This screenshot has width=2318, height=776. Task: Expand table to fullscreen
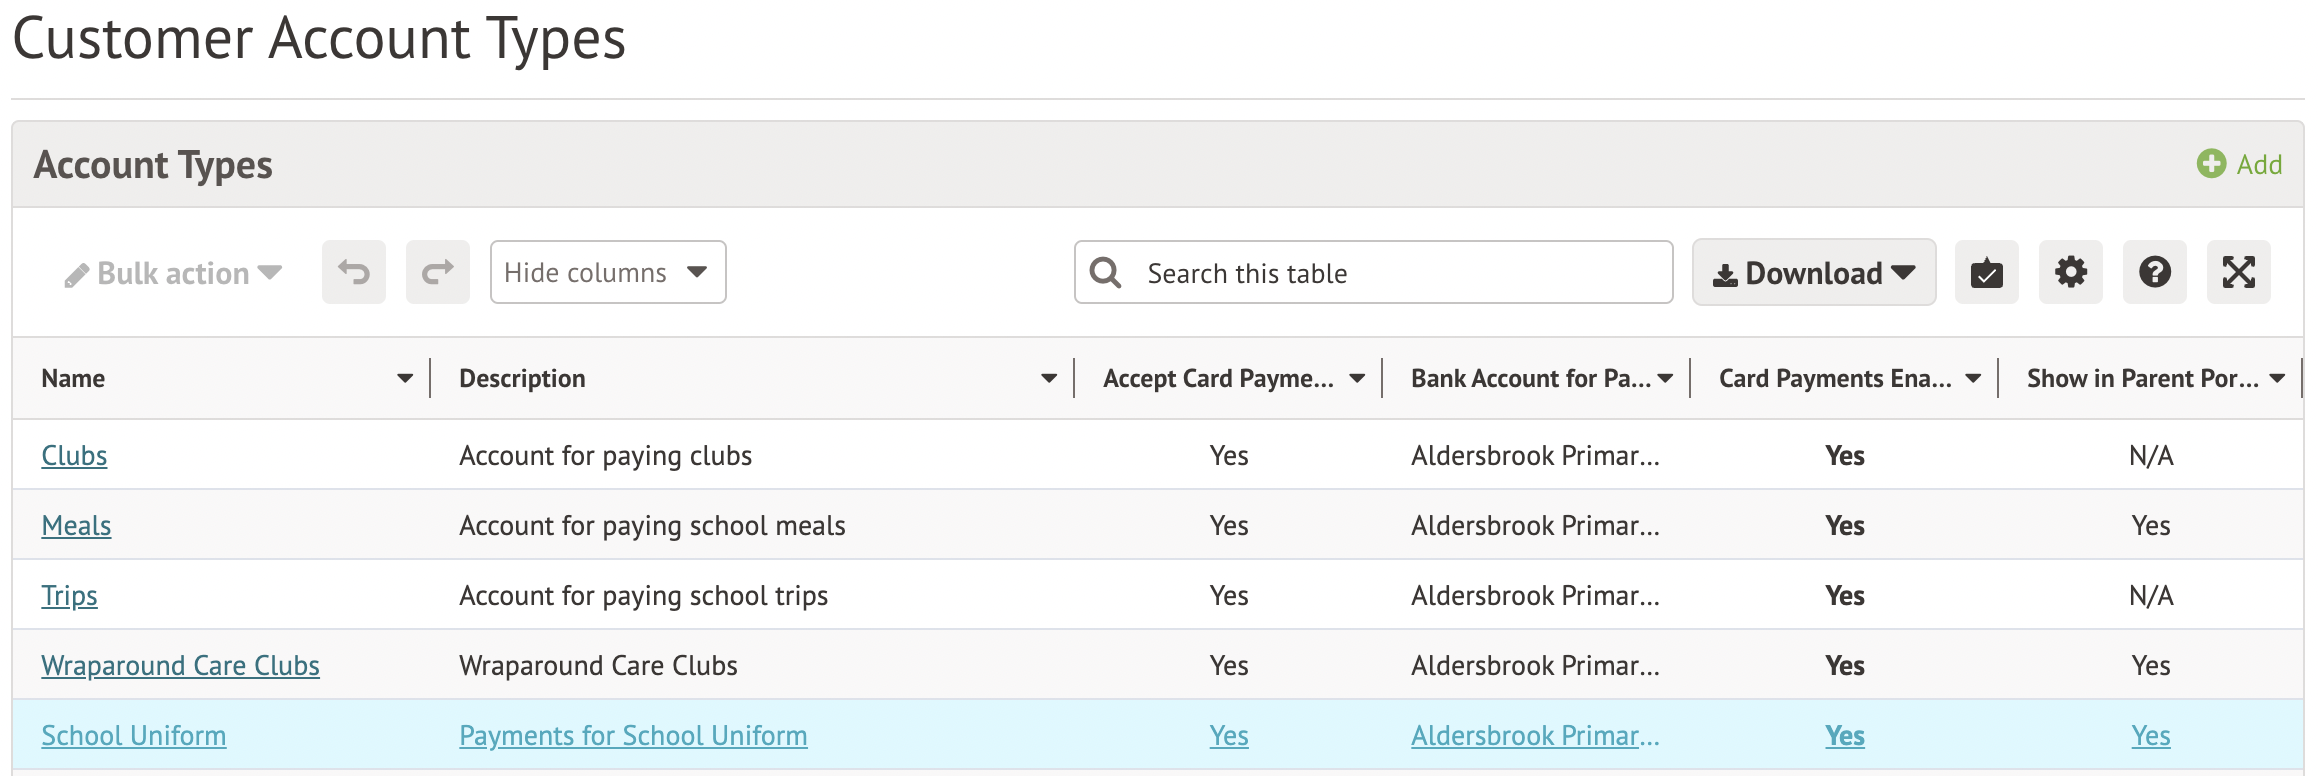point(2238,272)
